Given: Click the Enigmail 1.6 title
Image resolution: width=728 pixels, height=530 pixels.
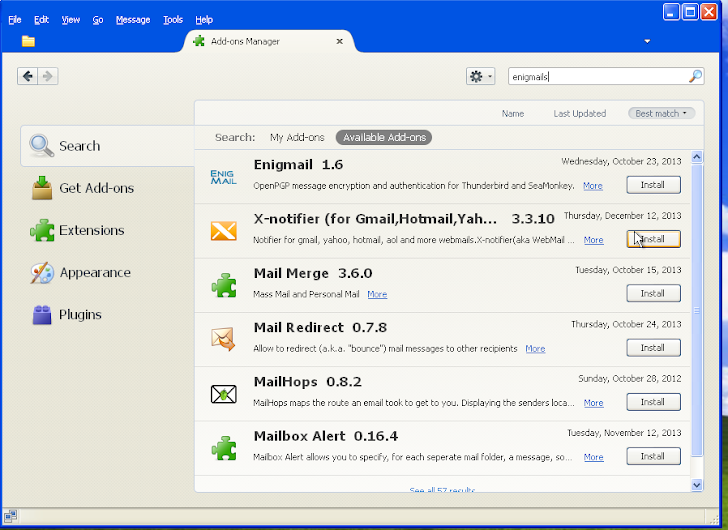Looking at the screenshot, I should (299, 165).
